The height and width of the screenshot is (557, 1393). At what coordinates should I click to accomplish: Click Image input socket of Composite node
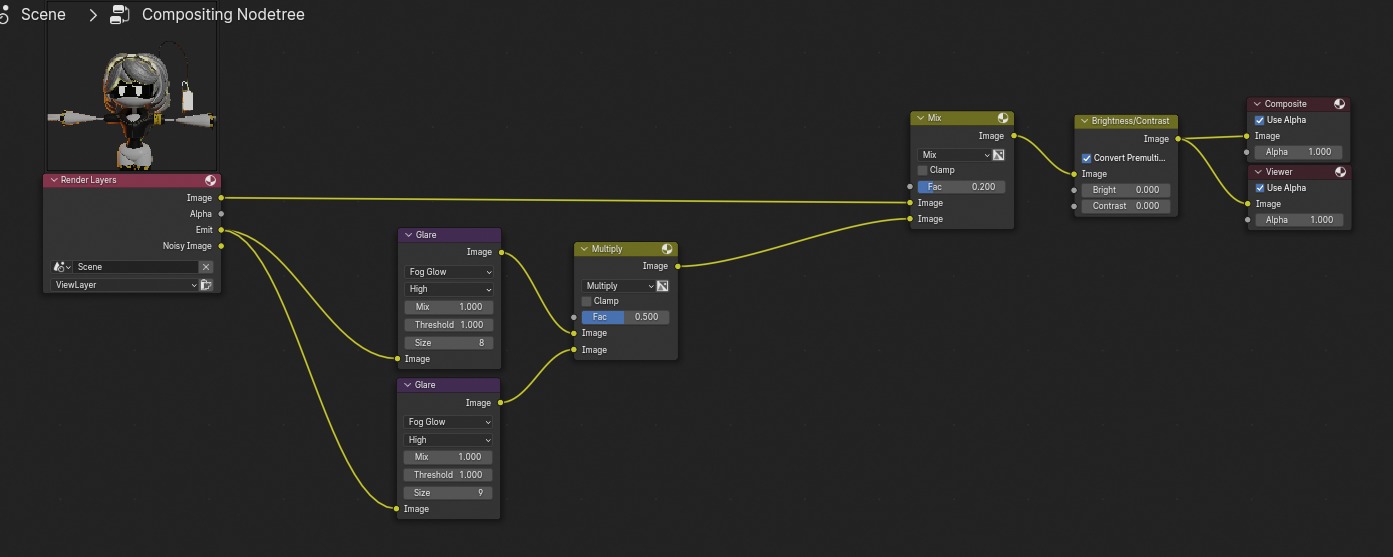[1247, 136]
